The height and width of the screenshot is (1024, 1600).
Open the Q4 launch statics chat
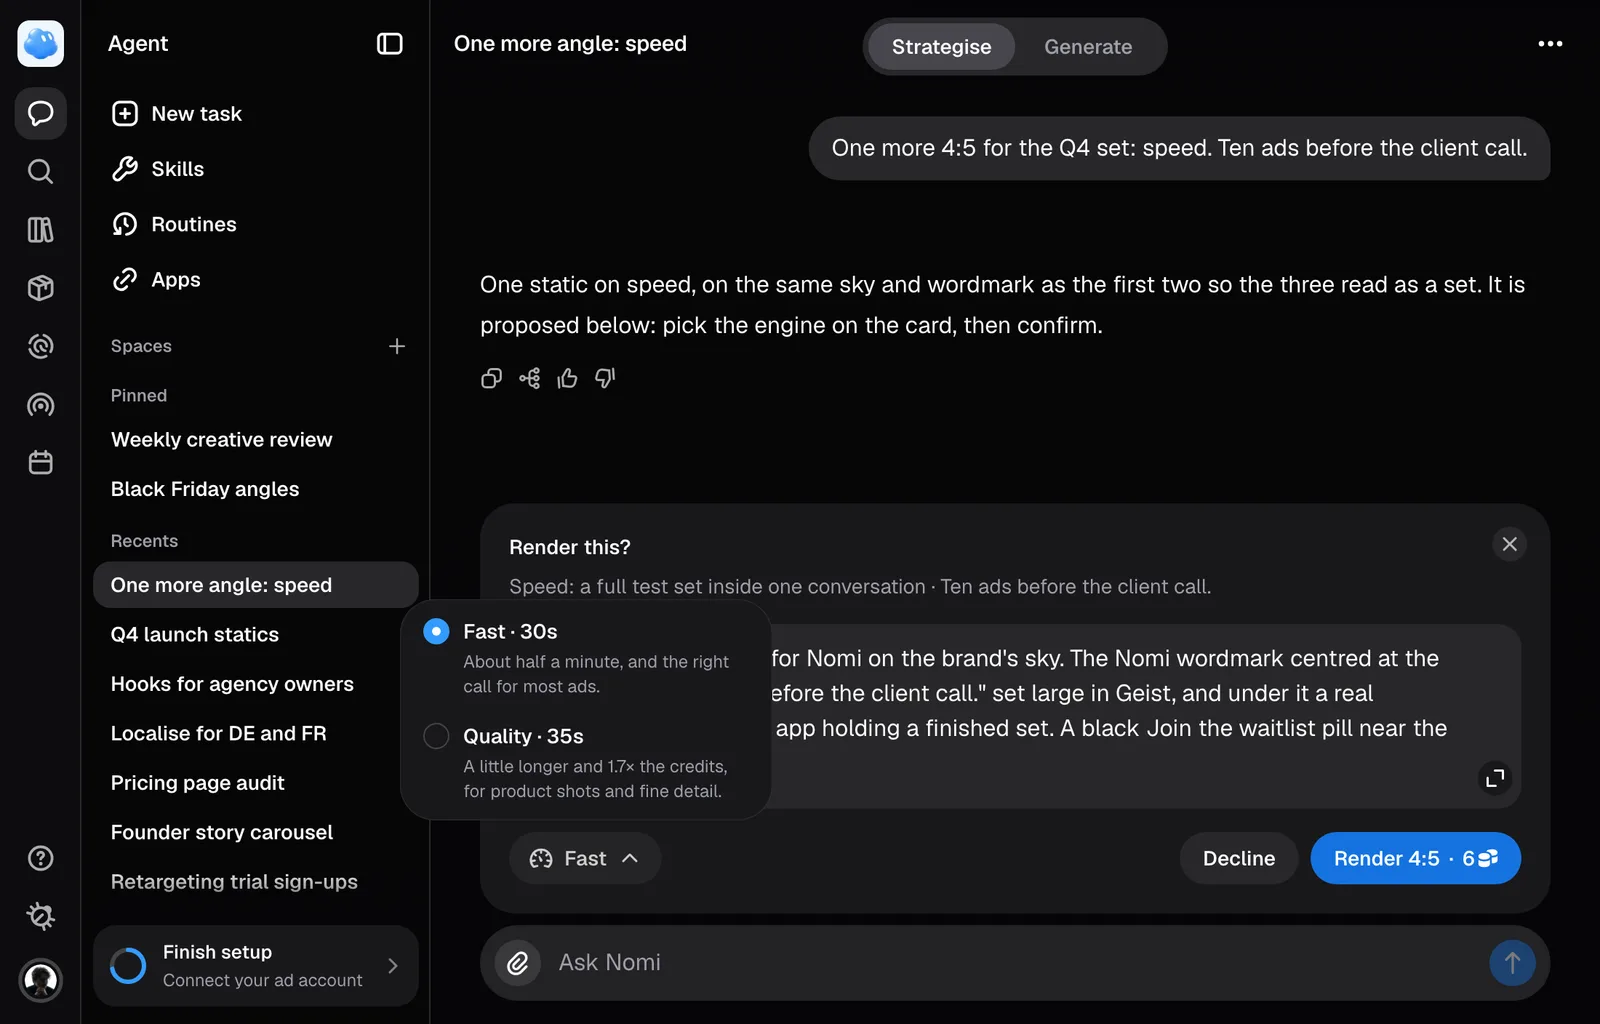[x=195, y=635]
